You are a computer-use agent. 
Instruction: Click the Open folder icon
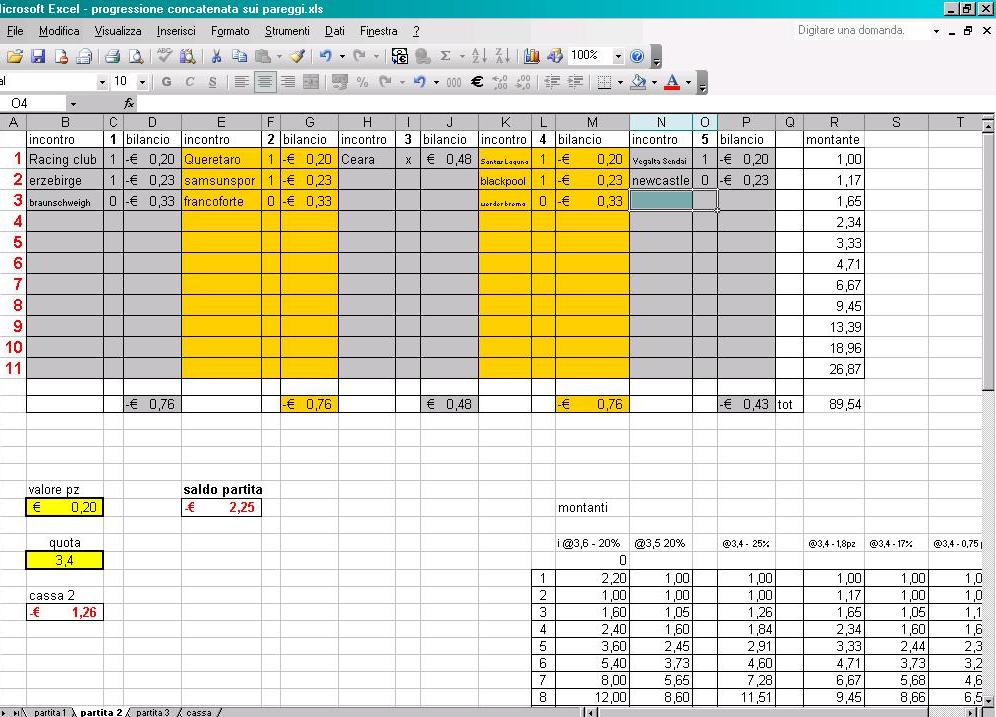click(x=15, y=57)
